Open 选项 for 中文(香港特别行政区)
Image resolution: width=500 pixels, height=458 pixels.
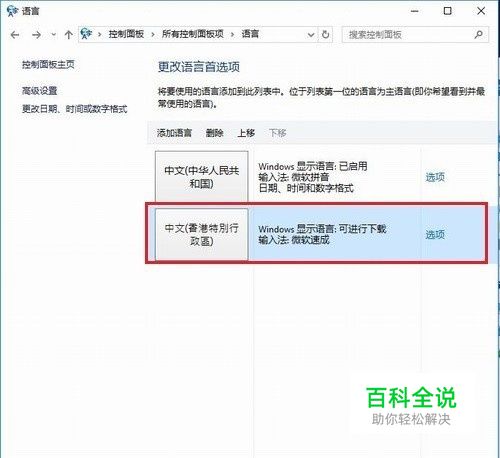point(435,235)
